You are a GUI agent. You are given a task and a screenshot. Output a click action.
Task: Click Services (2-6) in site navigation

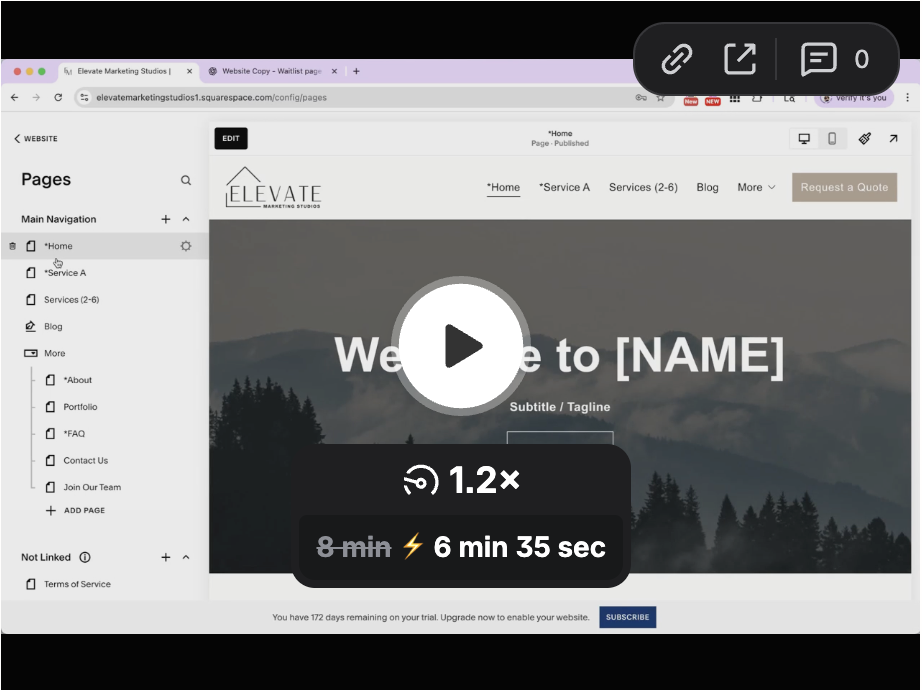643,188
